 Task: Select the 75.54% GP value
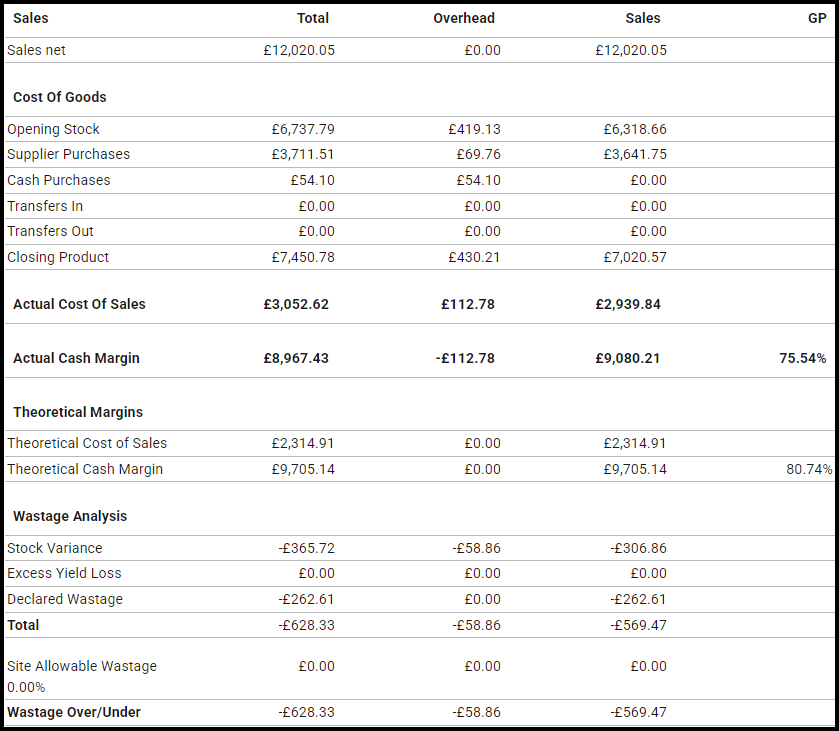[x=802, y=358]
